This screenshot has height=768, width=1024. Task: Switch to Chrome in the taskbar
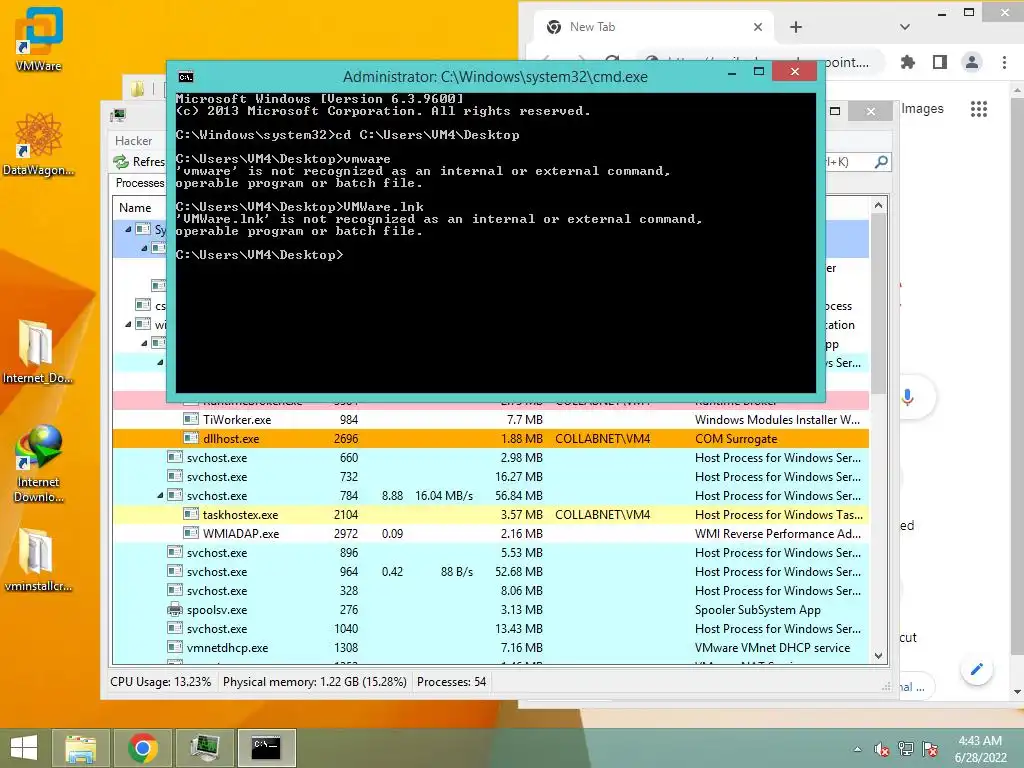[142, 748]
